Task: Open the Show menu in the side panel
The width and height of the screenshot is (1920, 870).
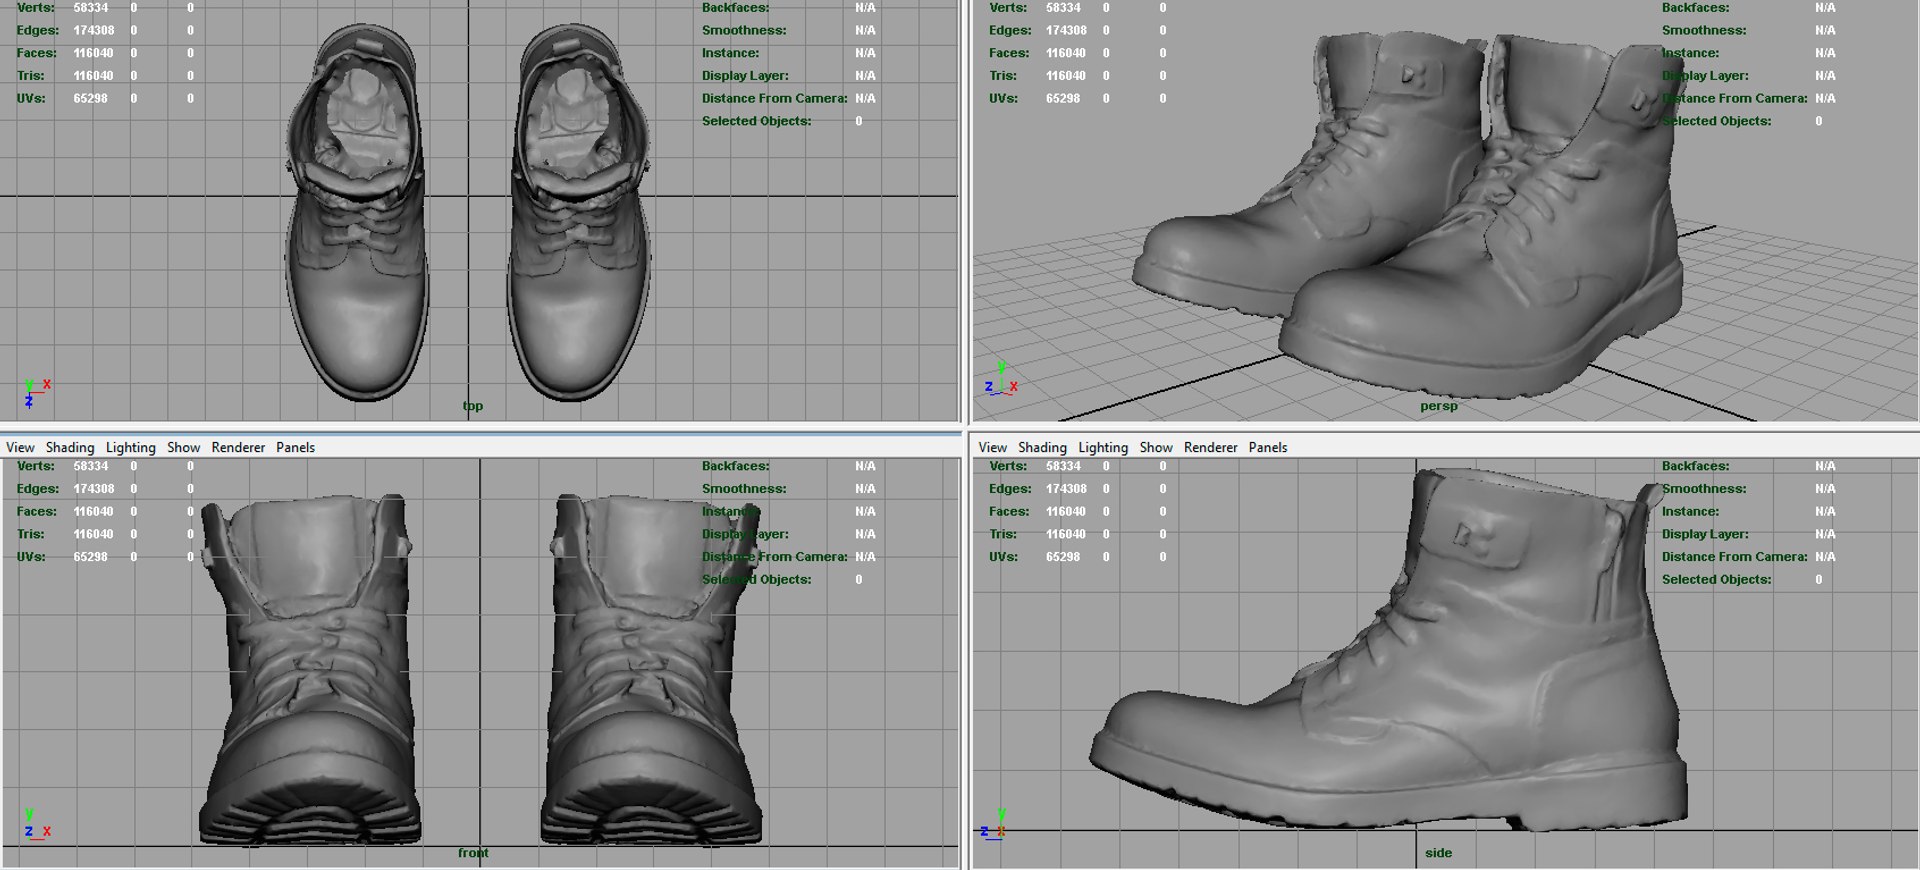Action: [1156, 447]
